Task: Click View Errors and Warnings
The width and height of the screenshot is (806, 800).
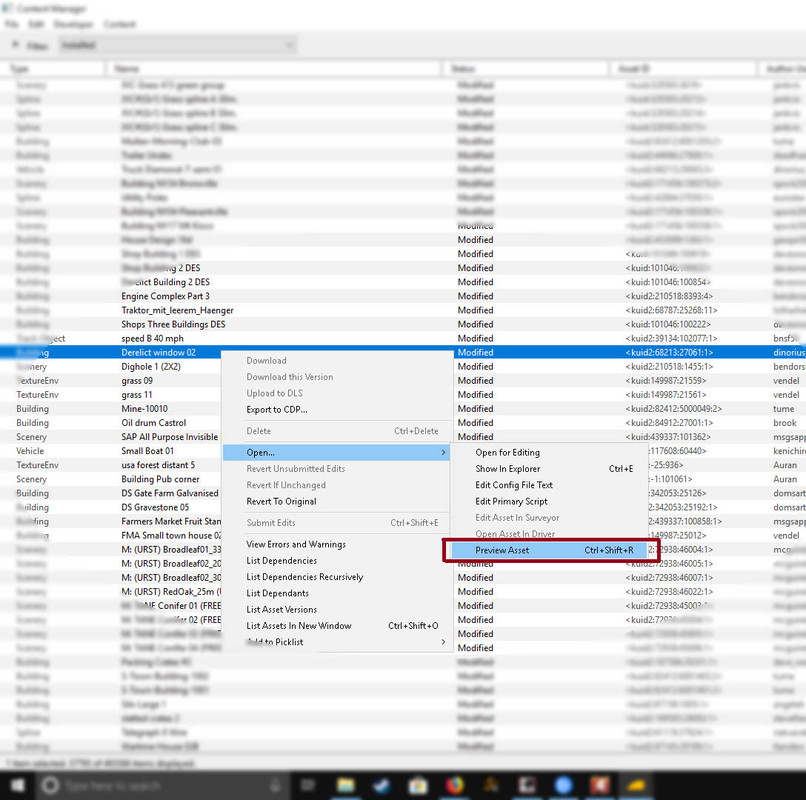Action: click(x=336, y=544)
